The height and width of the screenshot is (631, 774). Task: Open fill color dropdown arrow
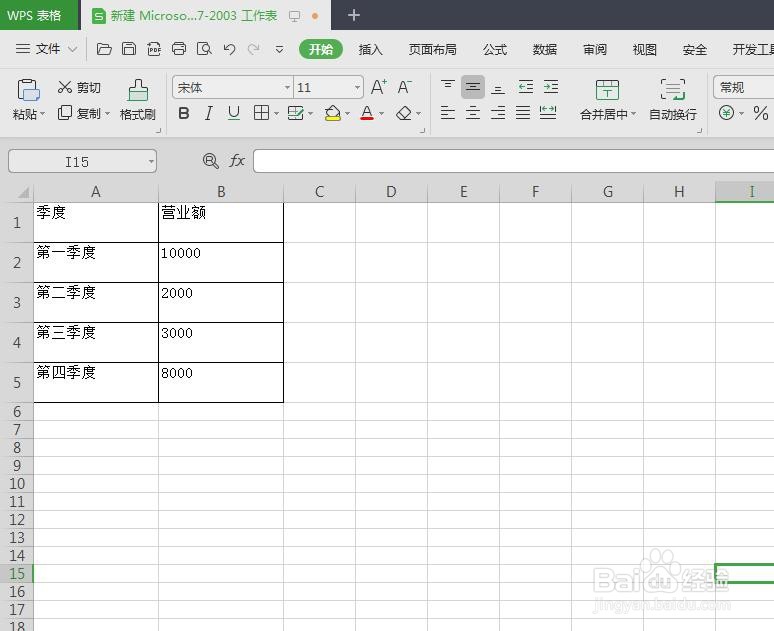pos(348,114)
